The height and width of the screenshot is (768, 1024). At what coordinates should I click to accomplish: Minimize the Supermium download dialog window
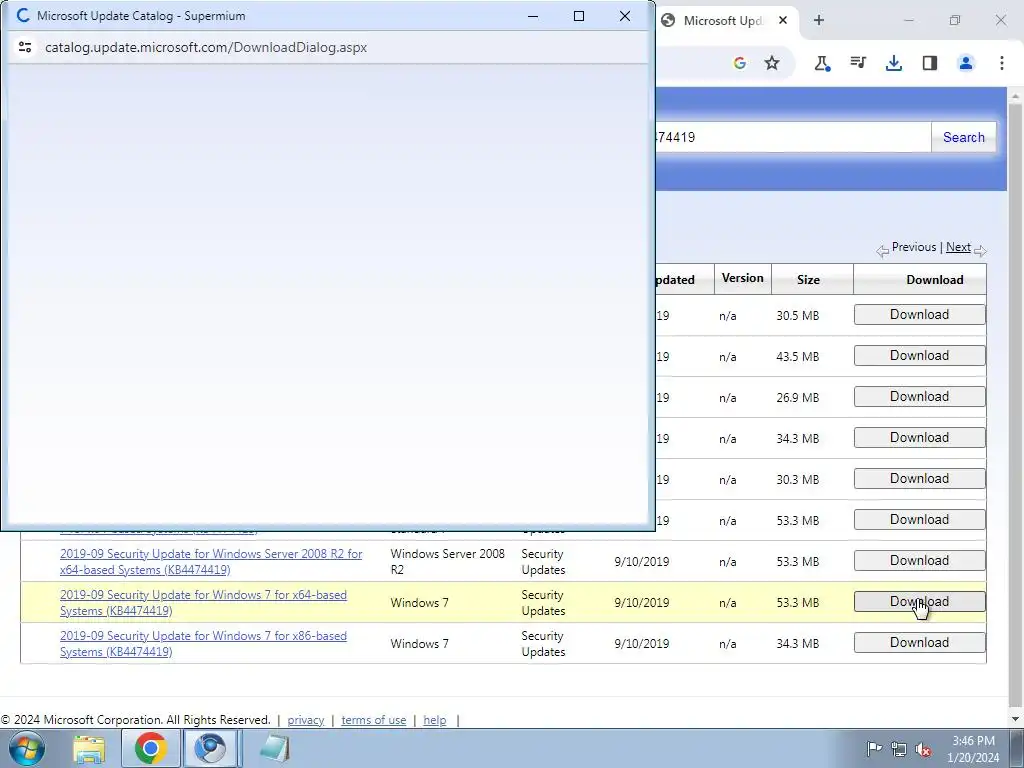click(x=533, y=16)
